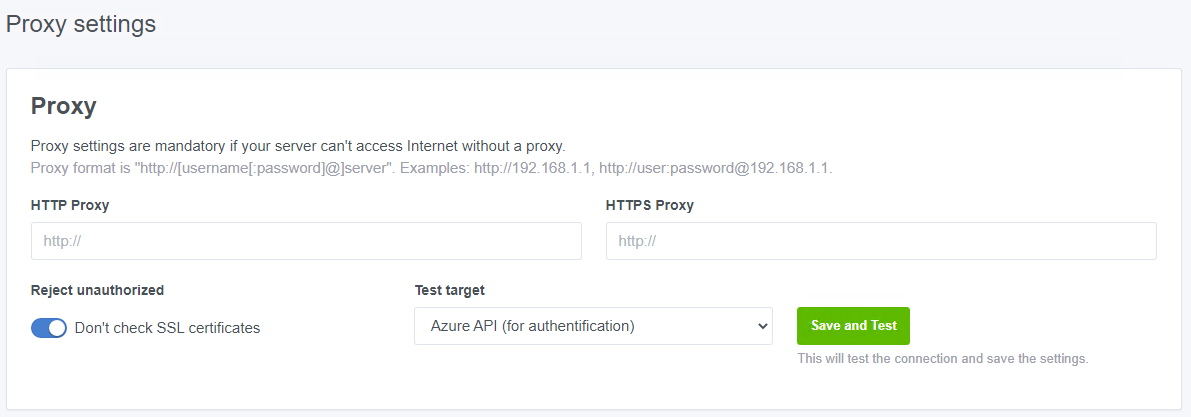Focus the HTTPS Proxy input field

pyautogui.click(x=881, y=241)
